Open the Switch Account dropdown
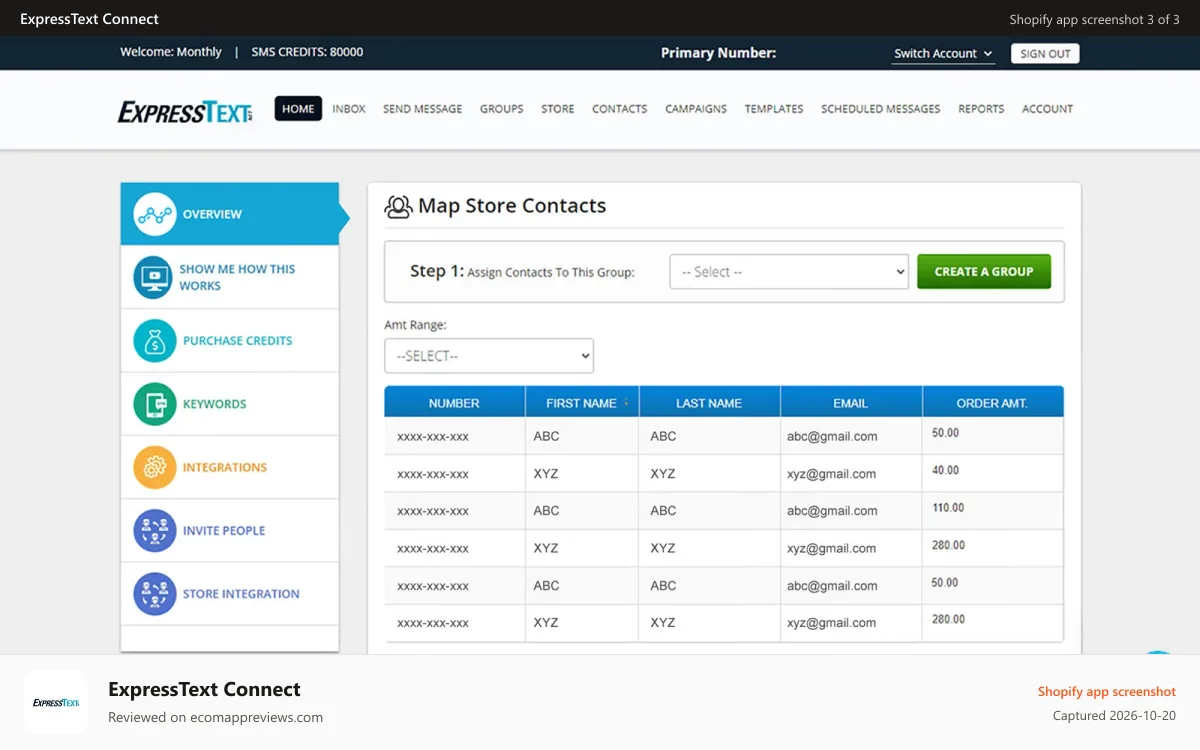Image resolution: width=1200 pixels, height=750 pixels. pos(943,54)
